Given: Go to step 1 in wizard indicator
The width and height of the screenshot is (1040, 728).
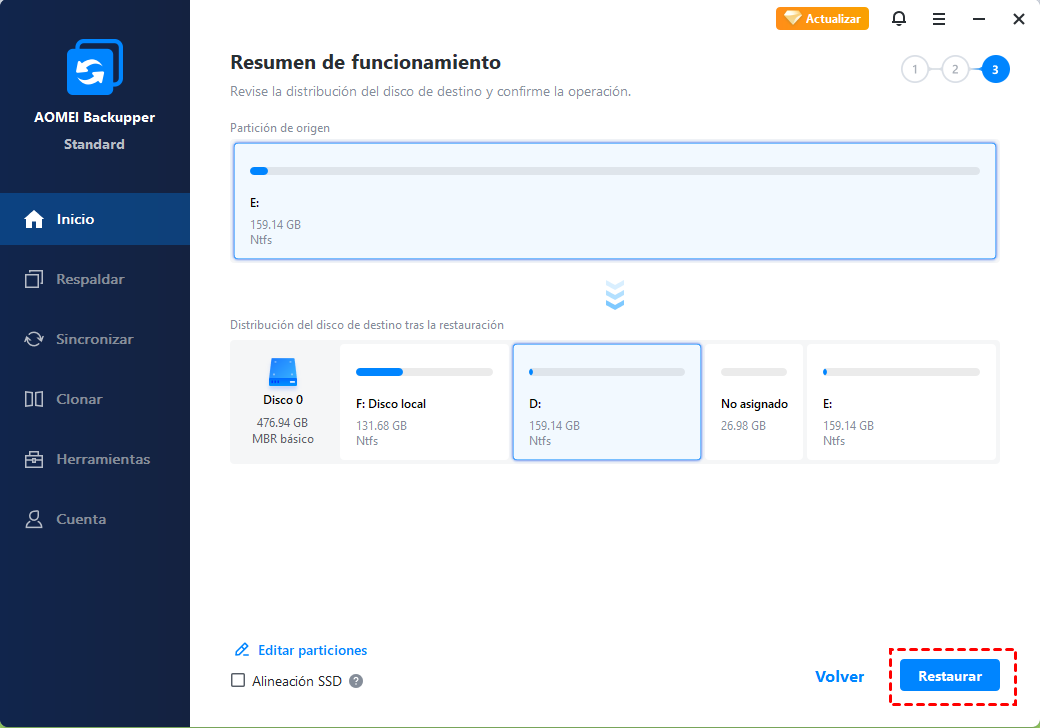Looking at the screenshot, I should tap(914, 69).
